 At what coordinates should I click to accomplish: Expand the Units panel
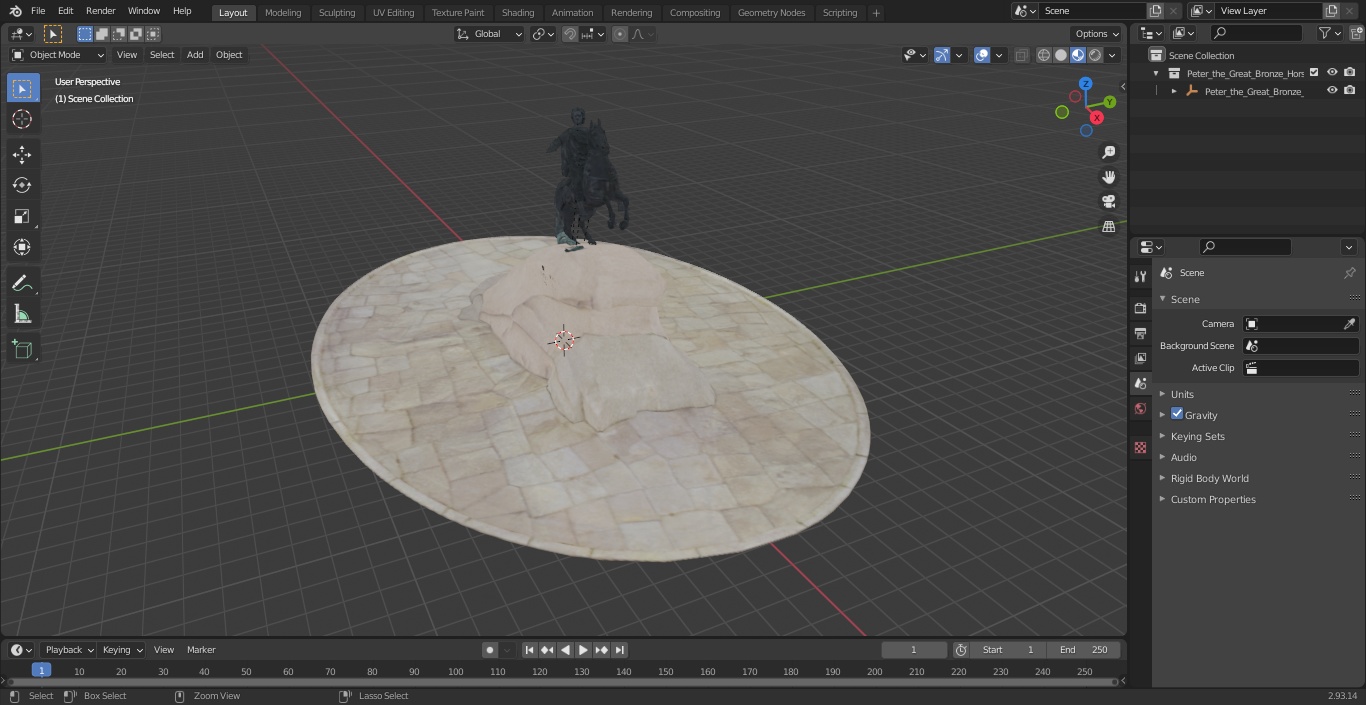pyautogui.click(x=1182, y=394)
